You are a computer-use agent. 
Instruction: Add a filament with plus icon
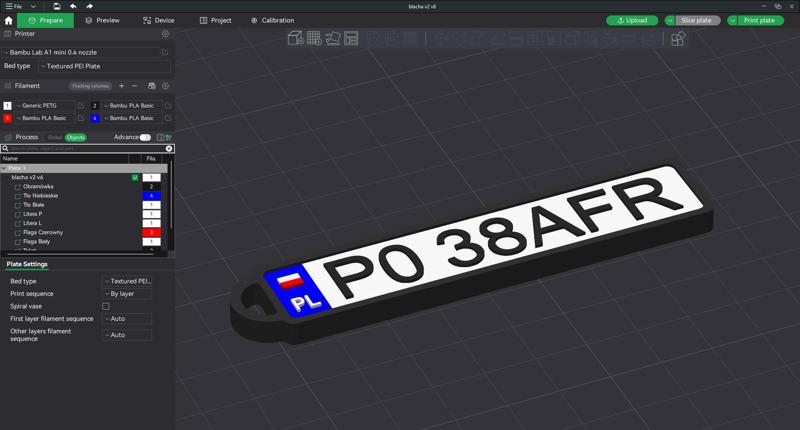click(x=121, y=86)
